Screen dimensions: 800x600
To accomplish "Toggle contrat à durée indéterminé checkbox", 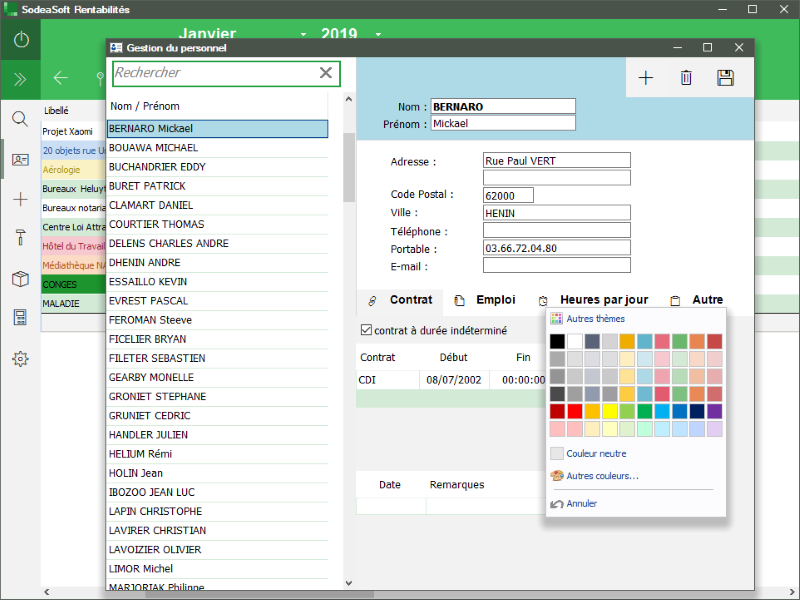I will [366, 330].
